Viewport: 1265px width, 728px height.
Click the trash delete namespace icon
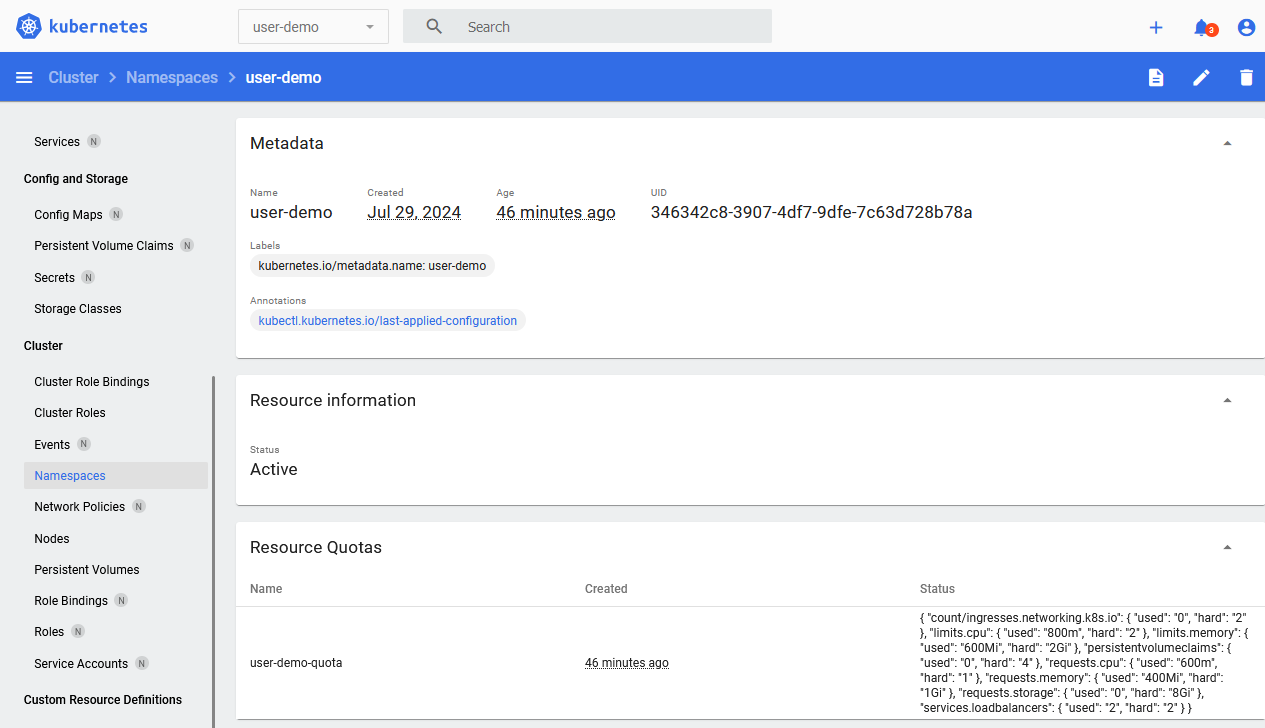click(1246, 78)
